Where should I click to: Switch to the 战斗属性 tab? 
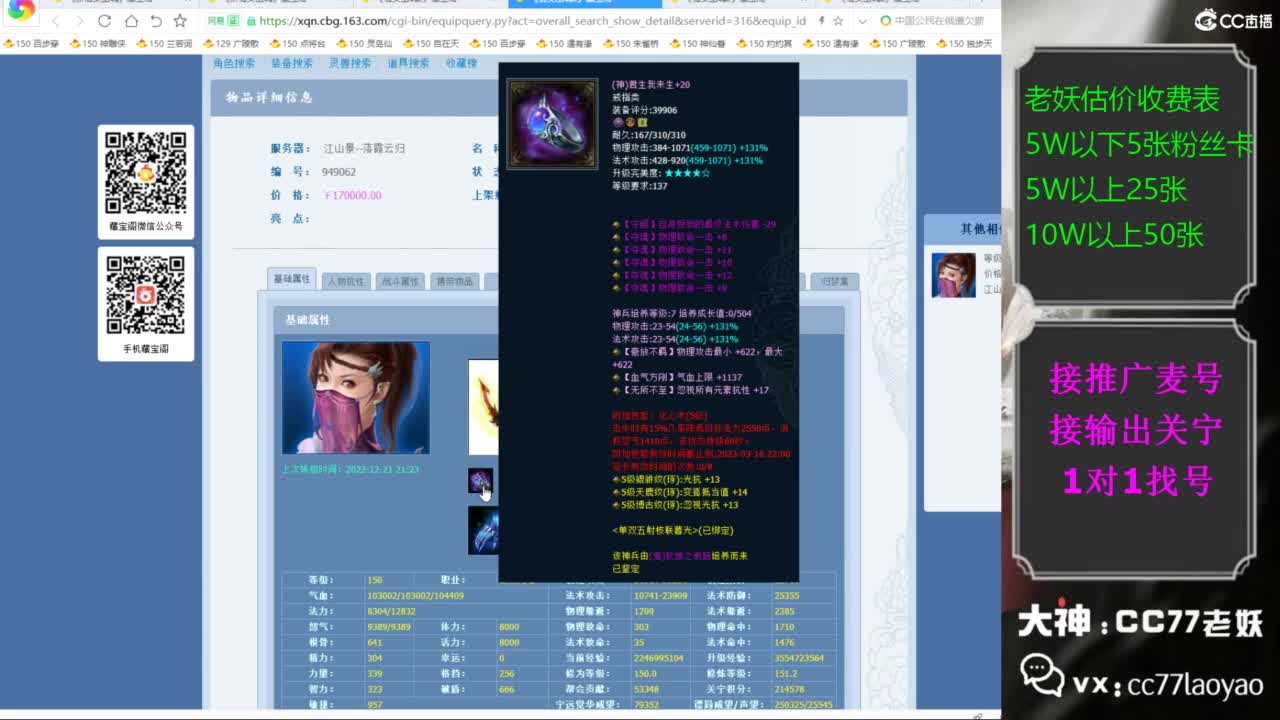click(x=400, y=282)
